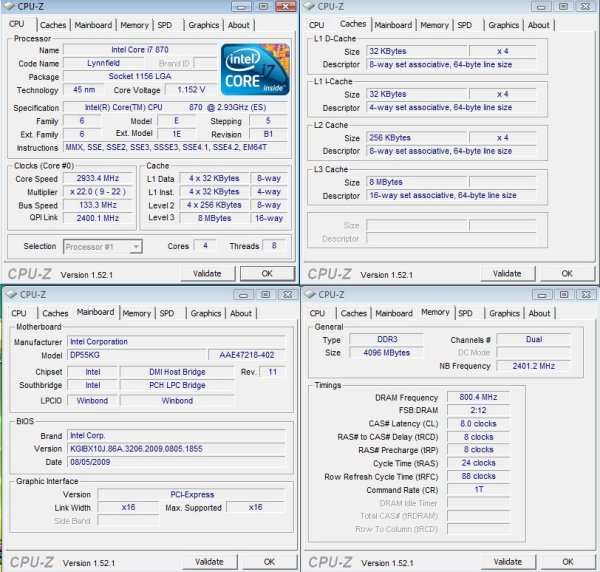This screenshot has width=600, height=572.
Task: Close the Mainboard window
Action: pos(288,295)
